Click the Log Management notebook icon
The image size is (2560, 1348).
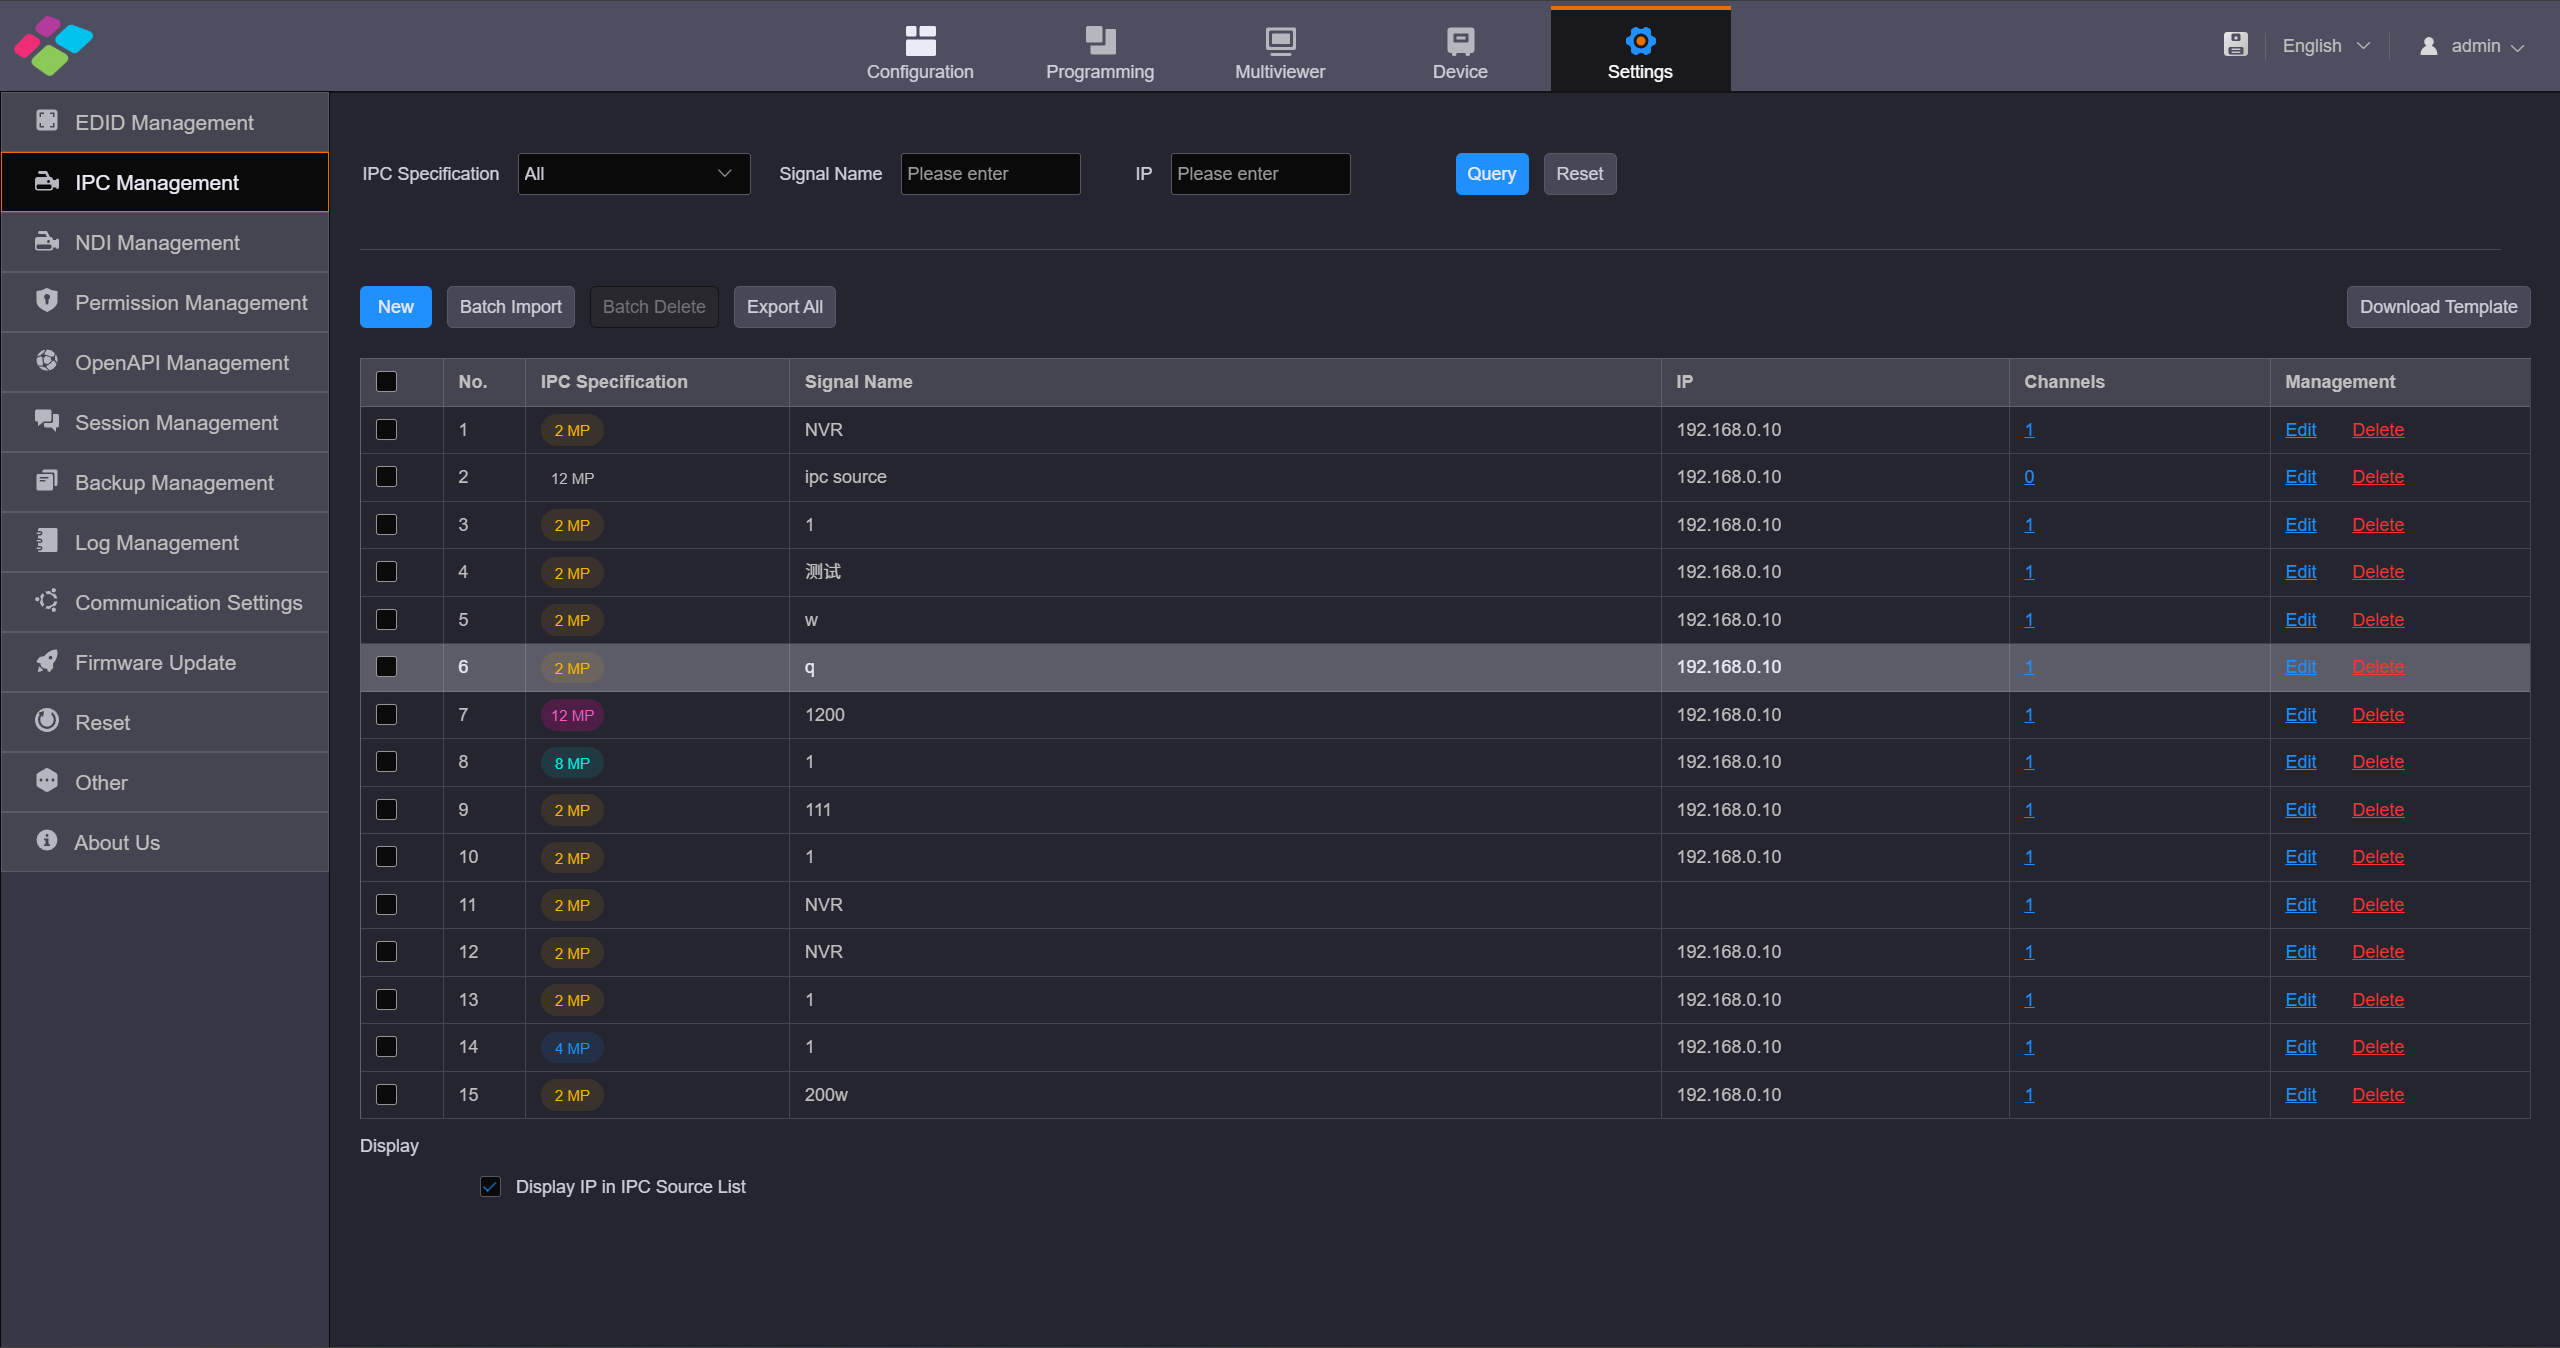(47, 541)
